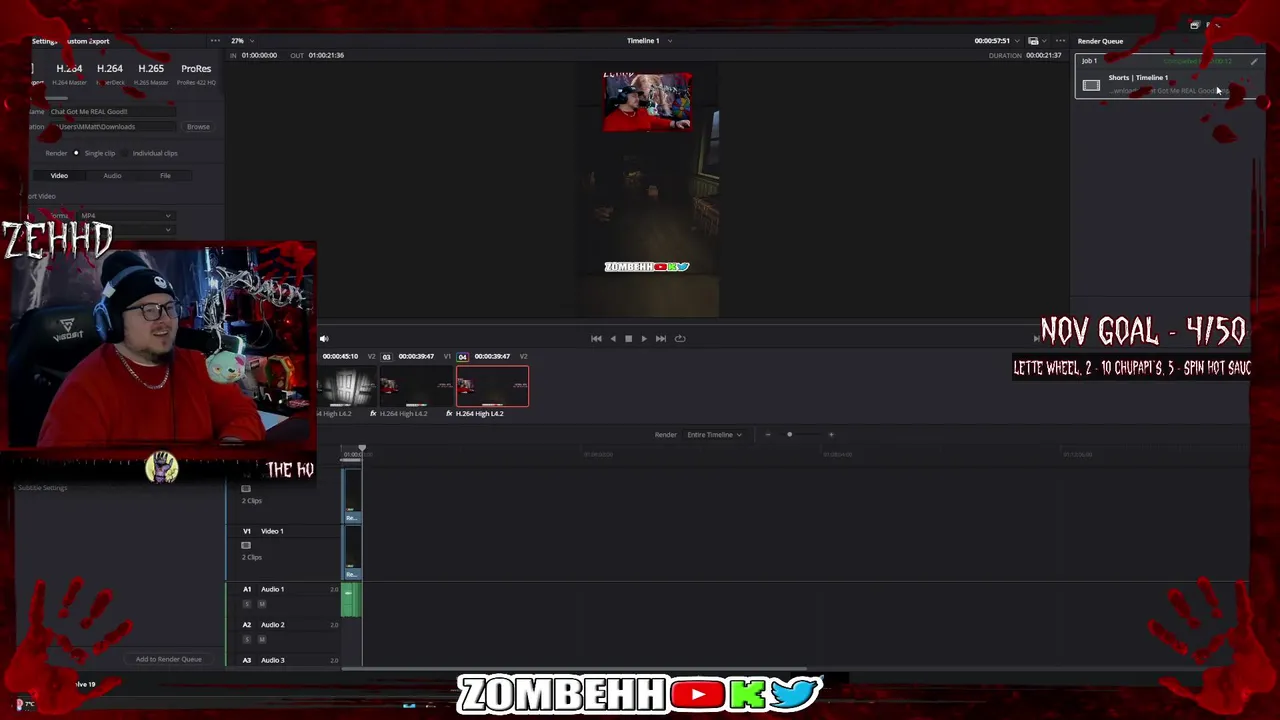The height and width of the screenshot is (720, 1280).
Task: Click the fx badge on clip 03
Action: pyautogui.click(x=373, y=414)
